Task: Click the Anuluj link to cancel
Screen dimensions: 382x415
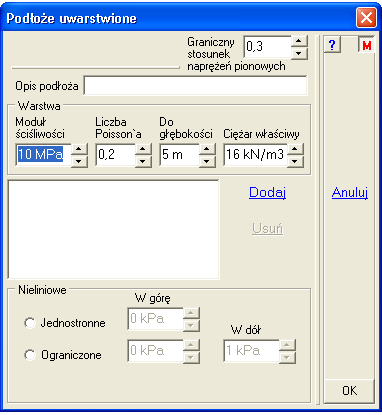Action: click(350, 193)
